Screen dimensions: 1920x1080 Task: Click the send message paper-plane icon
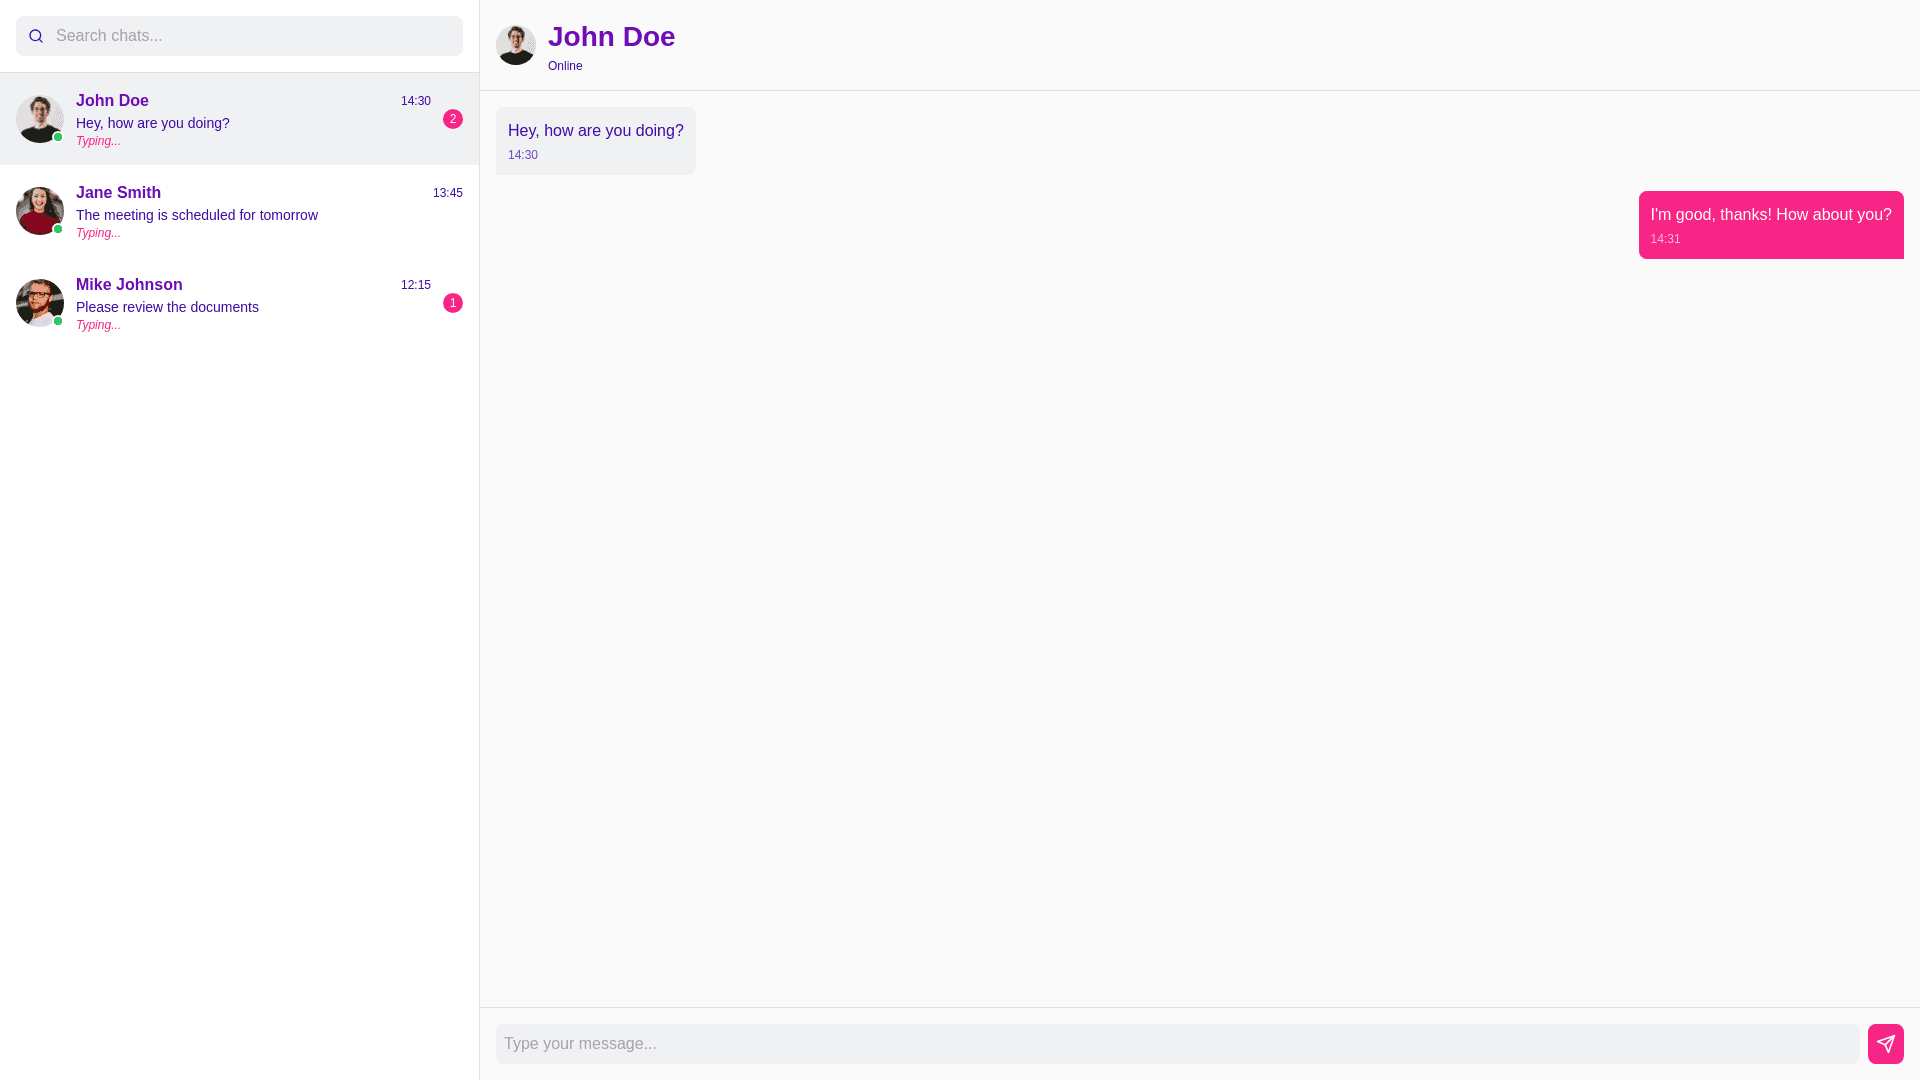1885,1043
